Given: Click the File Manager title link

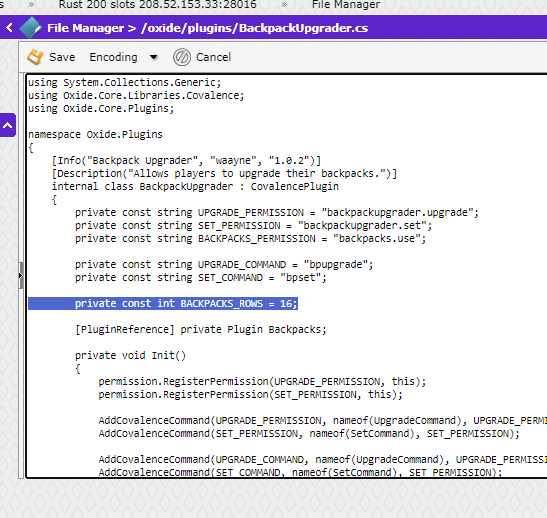Looking at the screenshot, I should point(85,28).
